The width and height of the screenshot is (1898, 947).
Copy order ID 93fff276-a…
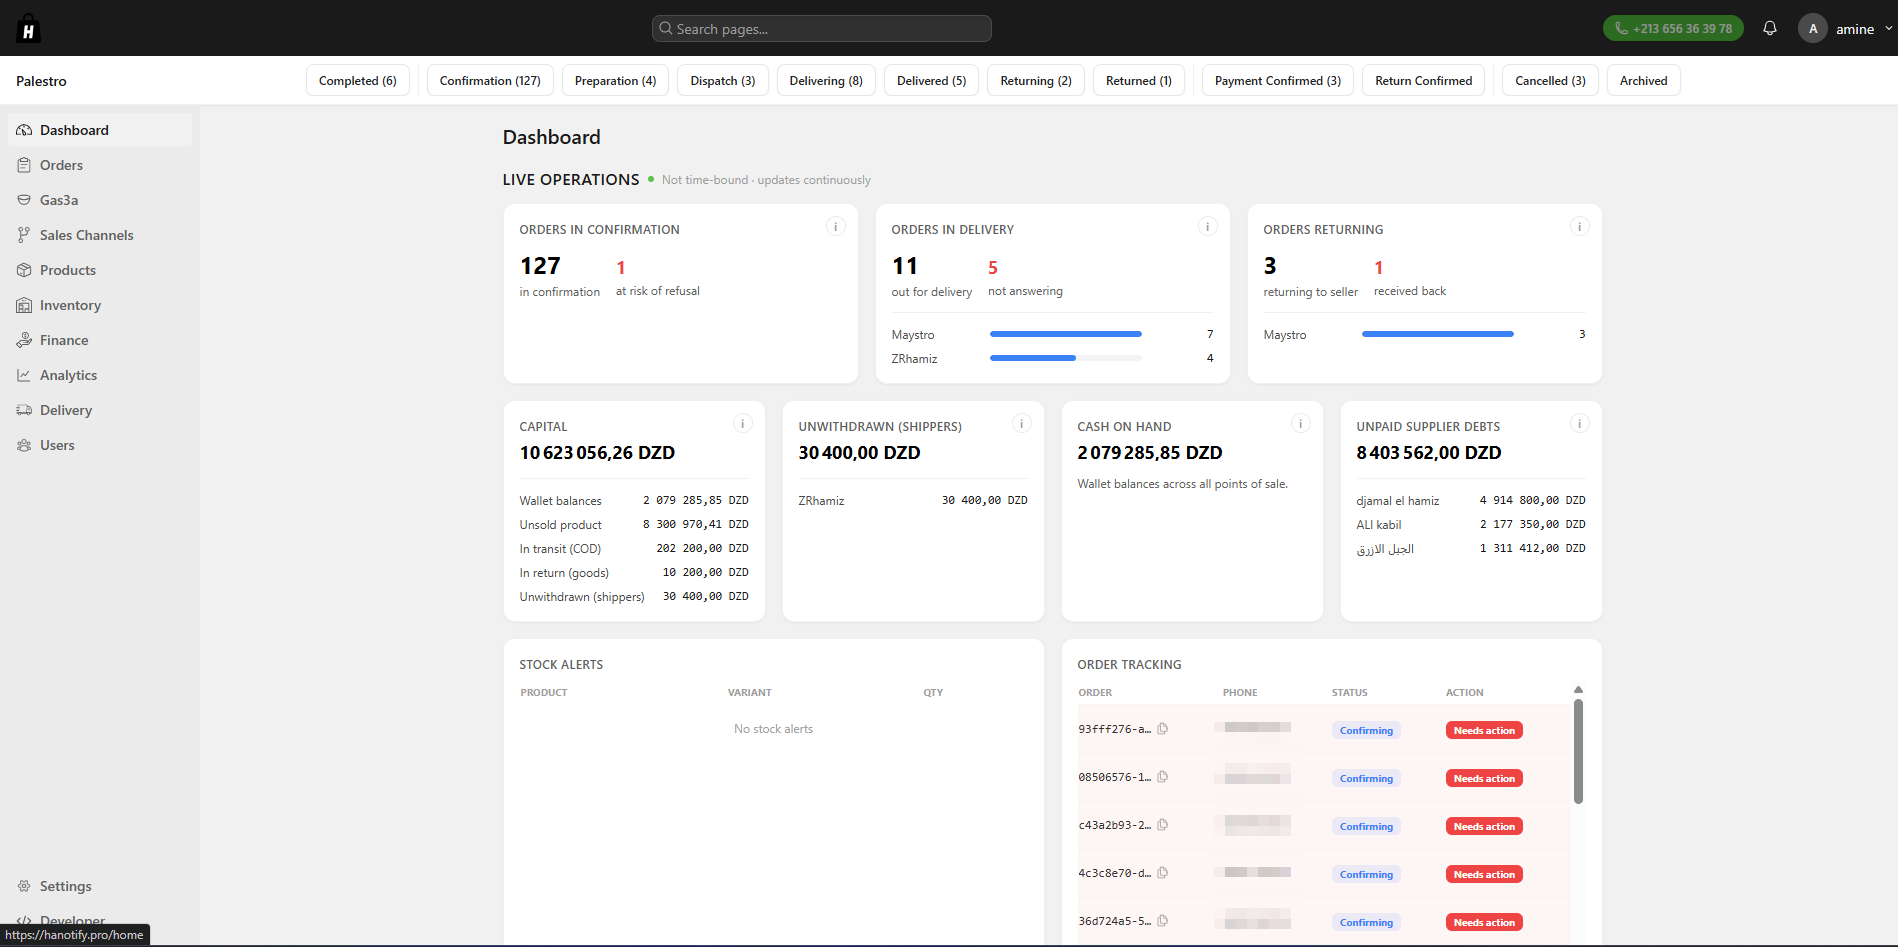tap(1163, 729)
